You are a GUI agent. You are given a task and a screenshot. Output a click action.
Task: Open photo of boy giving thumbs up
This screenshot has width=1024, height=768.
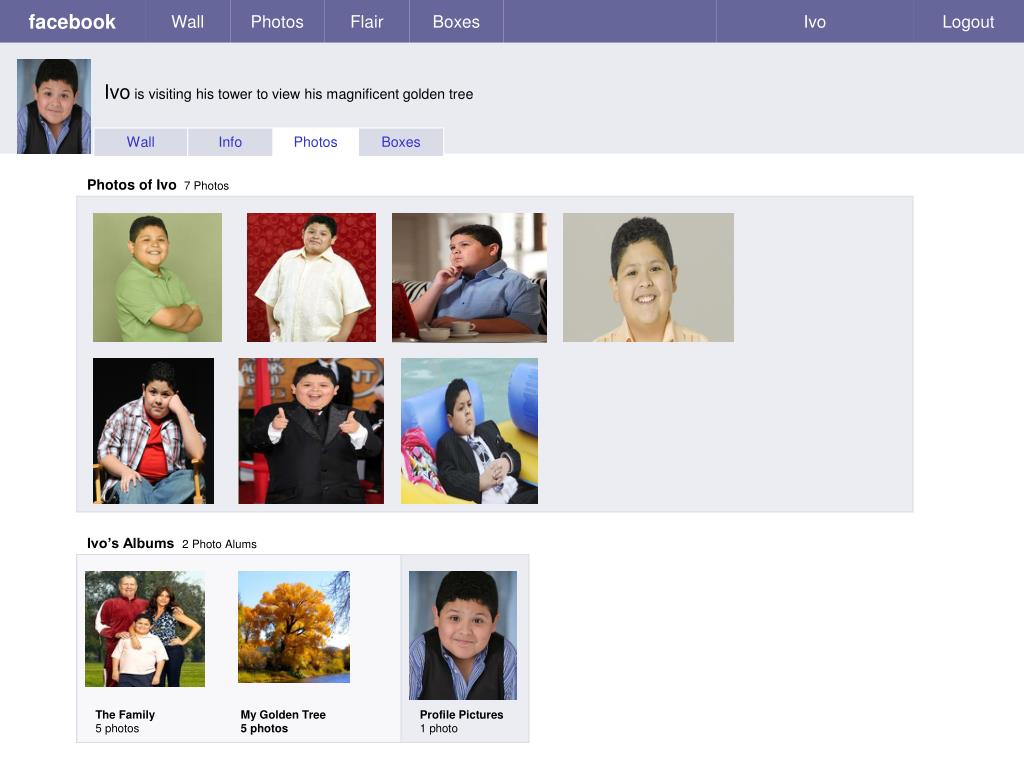(x=311, y=430)
